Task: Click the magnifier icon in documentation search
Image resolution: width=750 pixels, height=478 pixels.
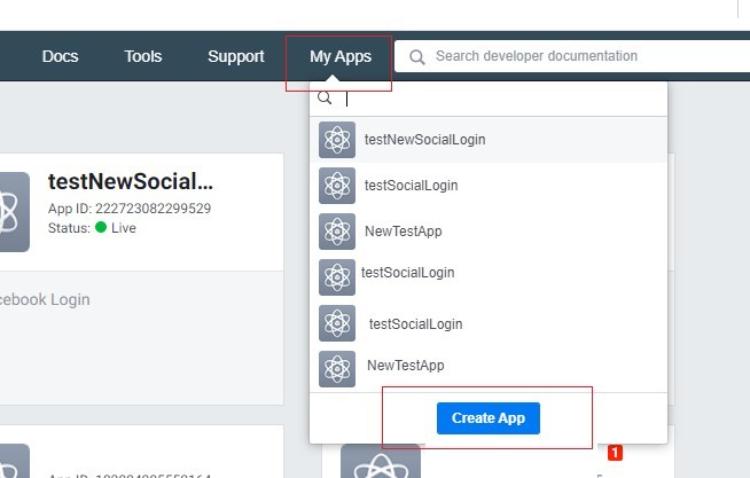Action: 417,57
